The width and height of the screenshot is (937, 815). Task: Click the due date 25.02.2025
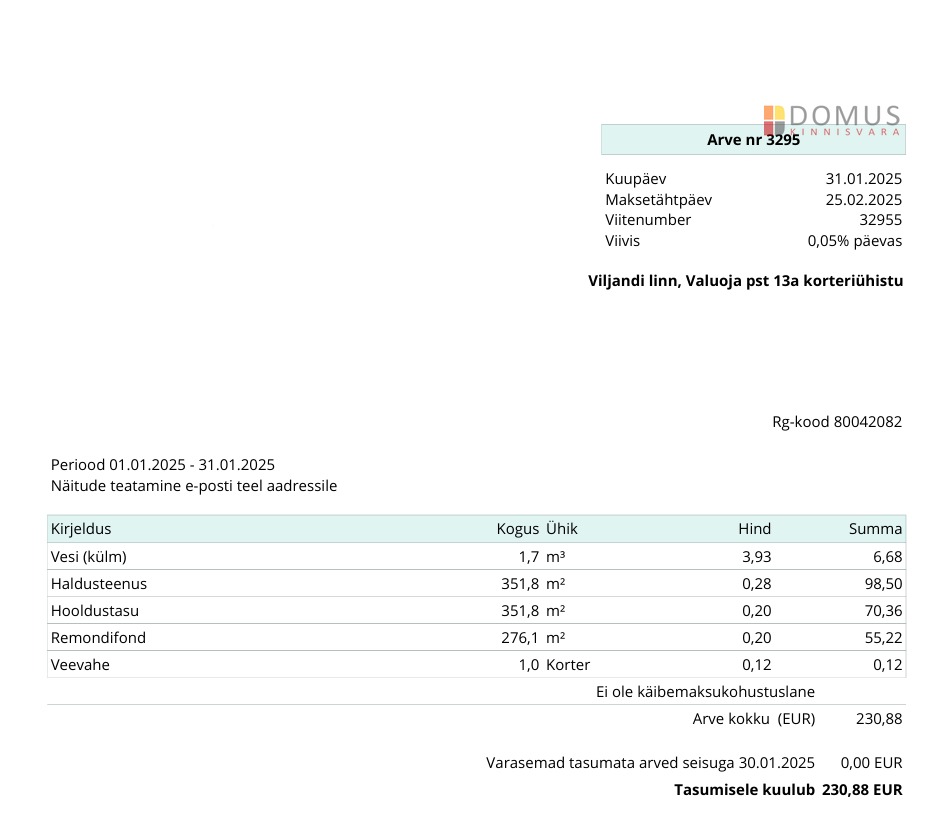click(863, 200)
